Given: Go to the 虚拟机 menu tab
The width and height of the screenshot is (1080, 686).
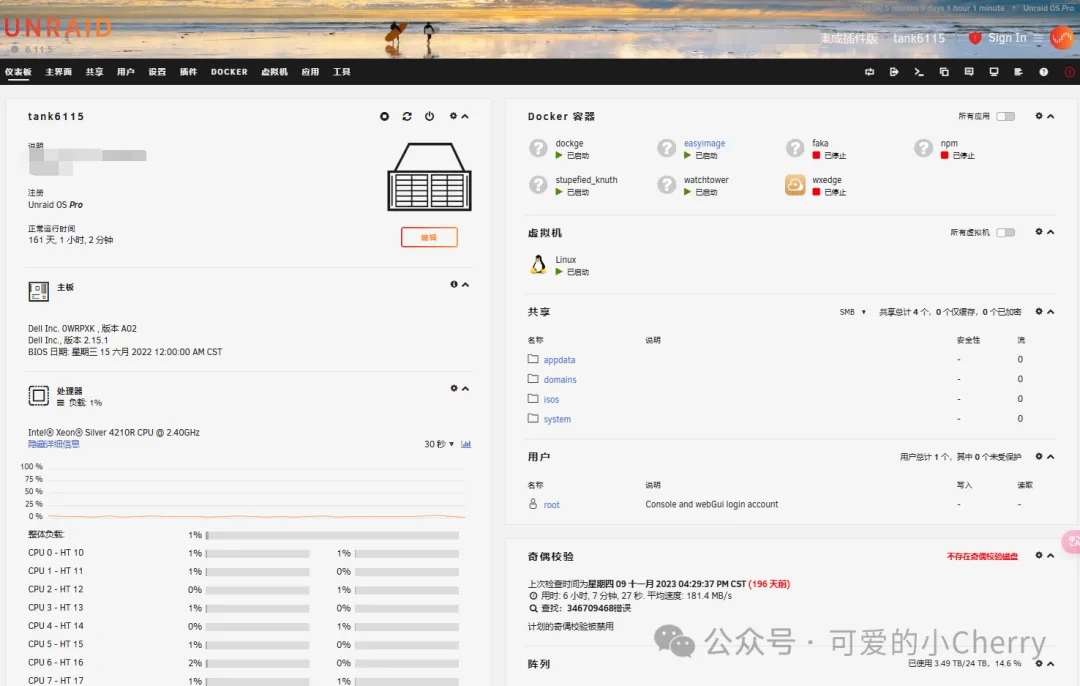Looking at the screenshot, I should (274, 72).
